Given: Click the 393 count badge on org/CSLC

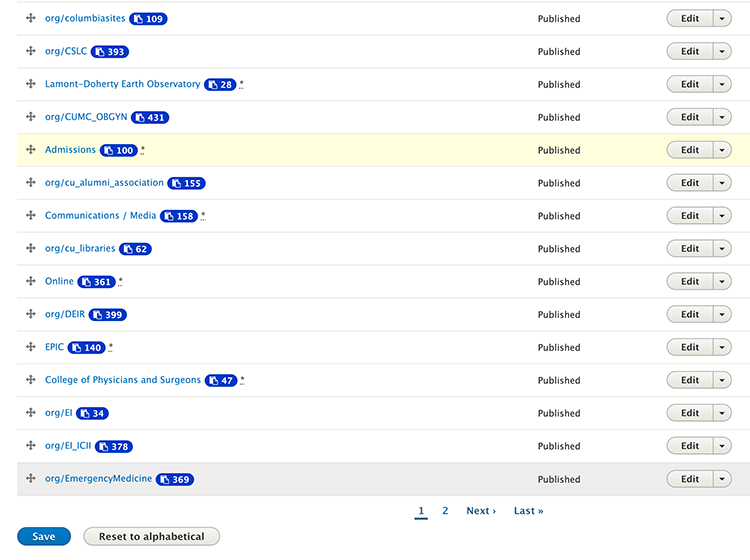Looking at the screenshot, I should 110,52.
